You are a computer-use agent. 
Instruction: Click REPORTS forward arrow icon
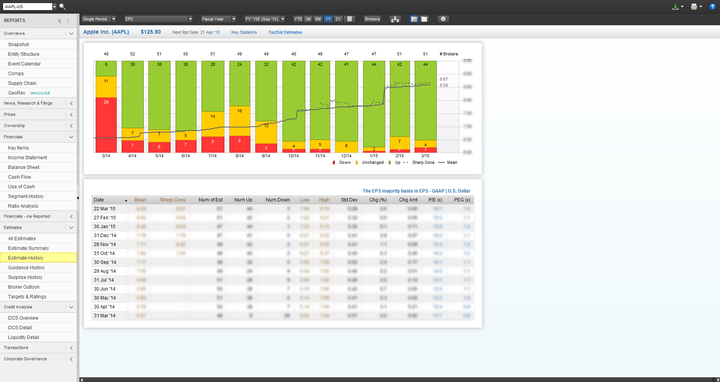click(68, 21)
